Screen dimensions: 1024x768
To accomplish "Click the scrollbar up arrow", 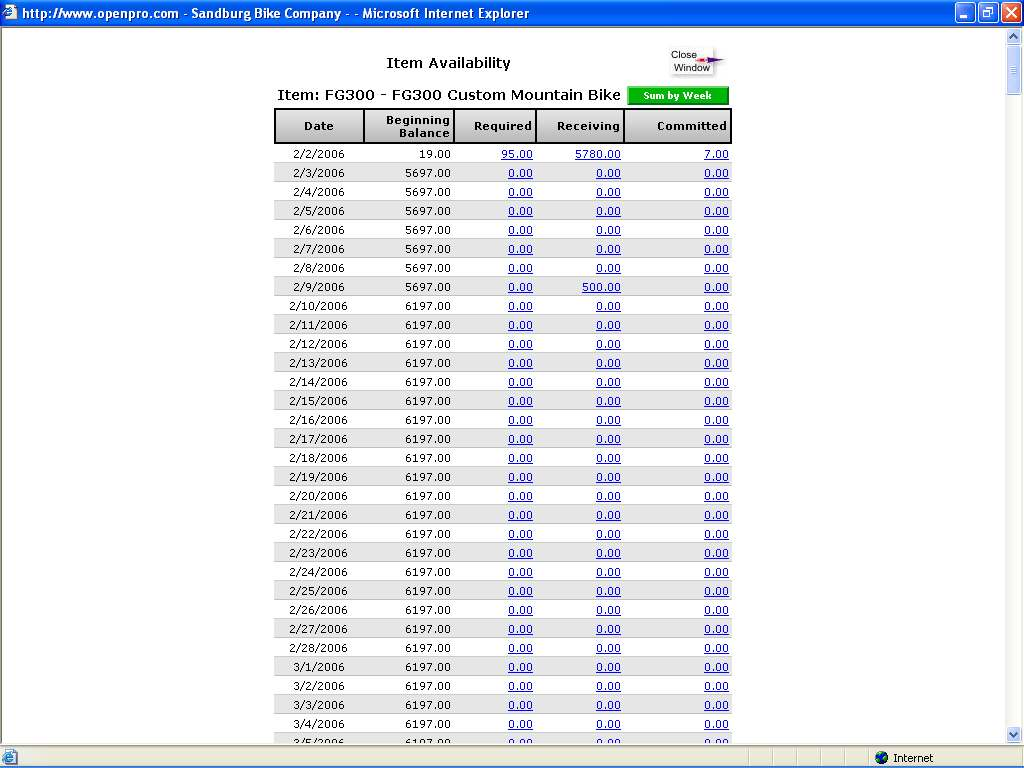I will tap(1014, 37).
